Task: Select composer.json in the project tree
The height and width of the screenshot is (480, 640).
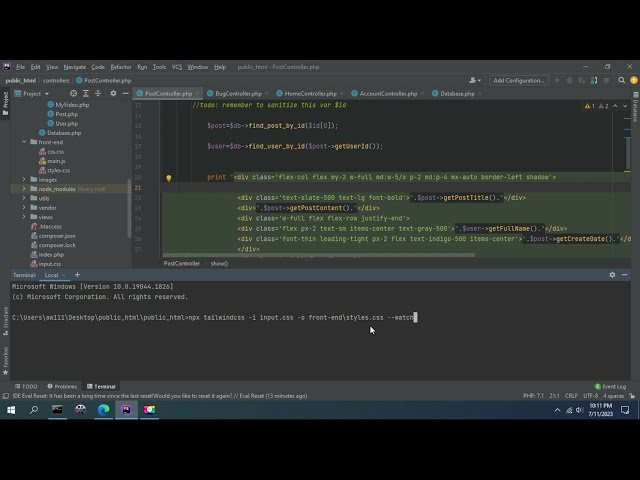Action: 53,236
